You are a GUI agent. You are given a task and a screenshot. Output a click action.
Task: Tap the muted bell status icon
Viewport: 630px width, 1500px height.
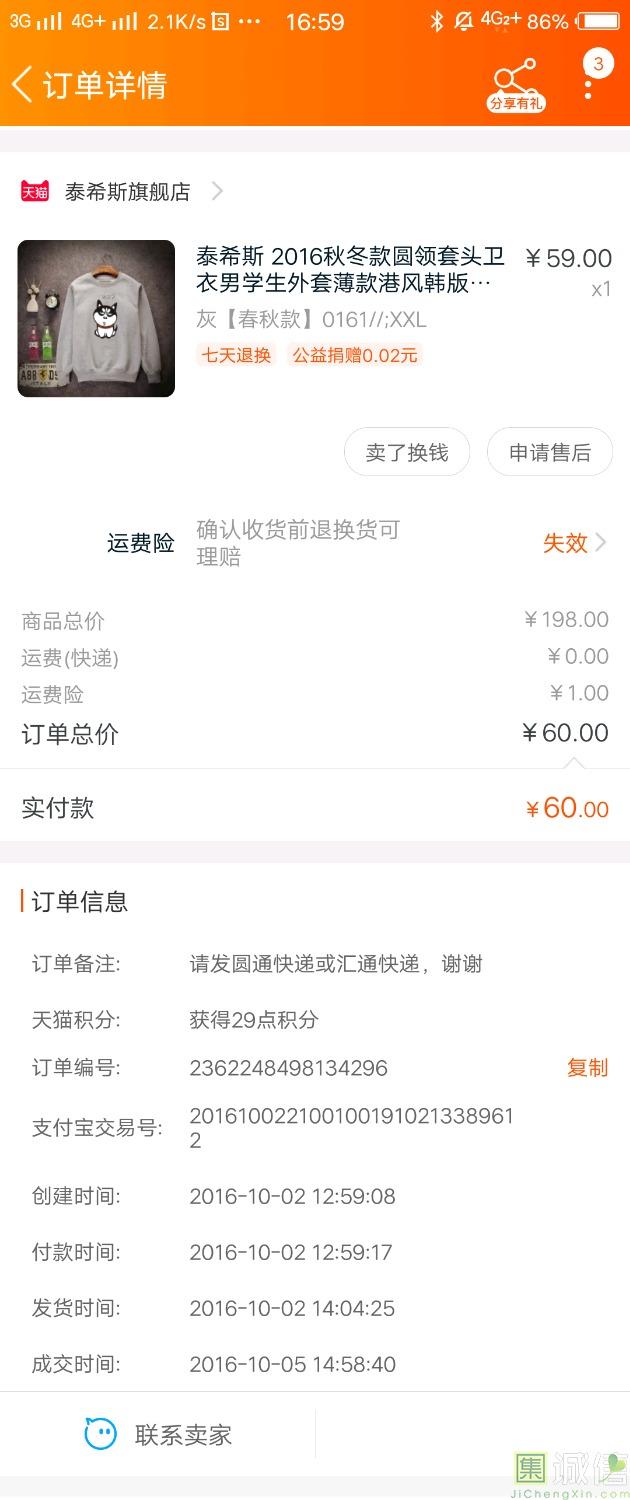click(x=463, y=22)
